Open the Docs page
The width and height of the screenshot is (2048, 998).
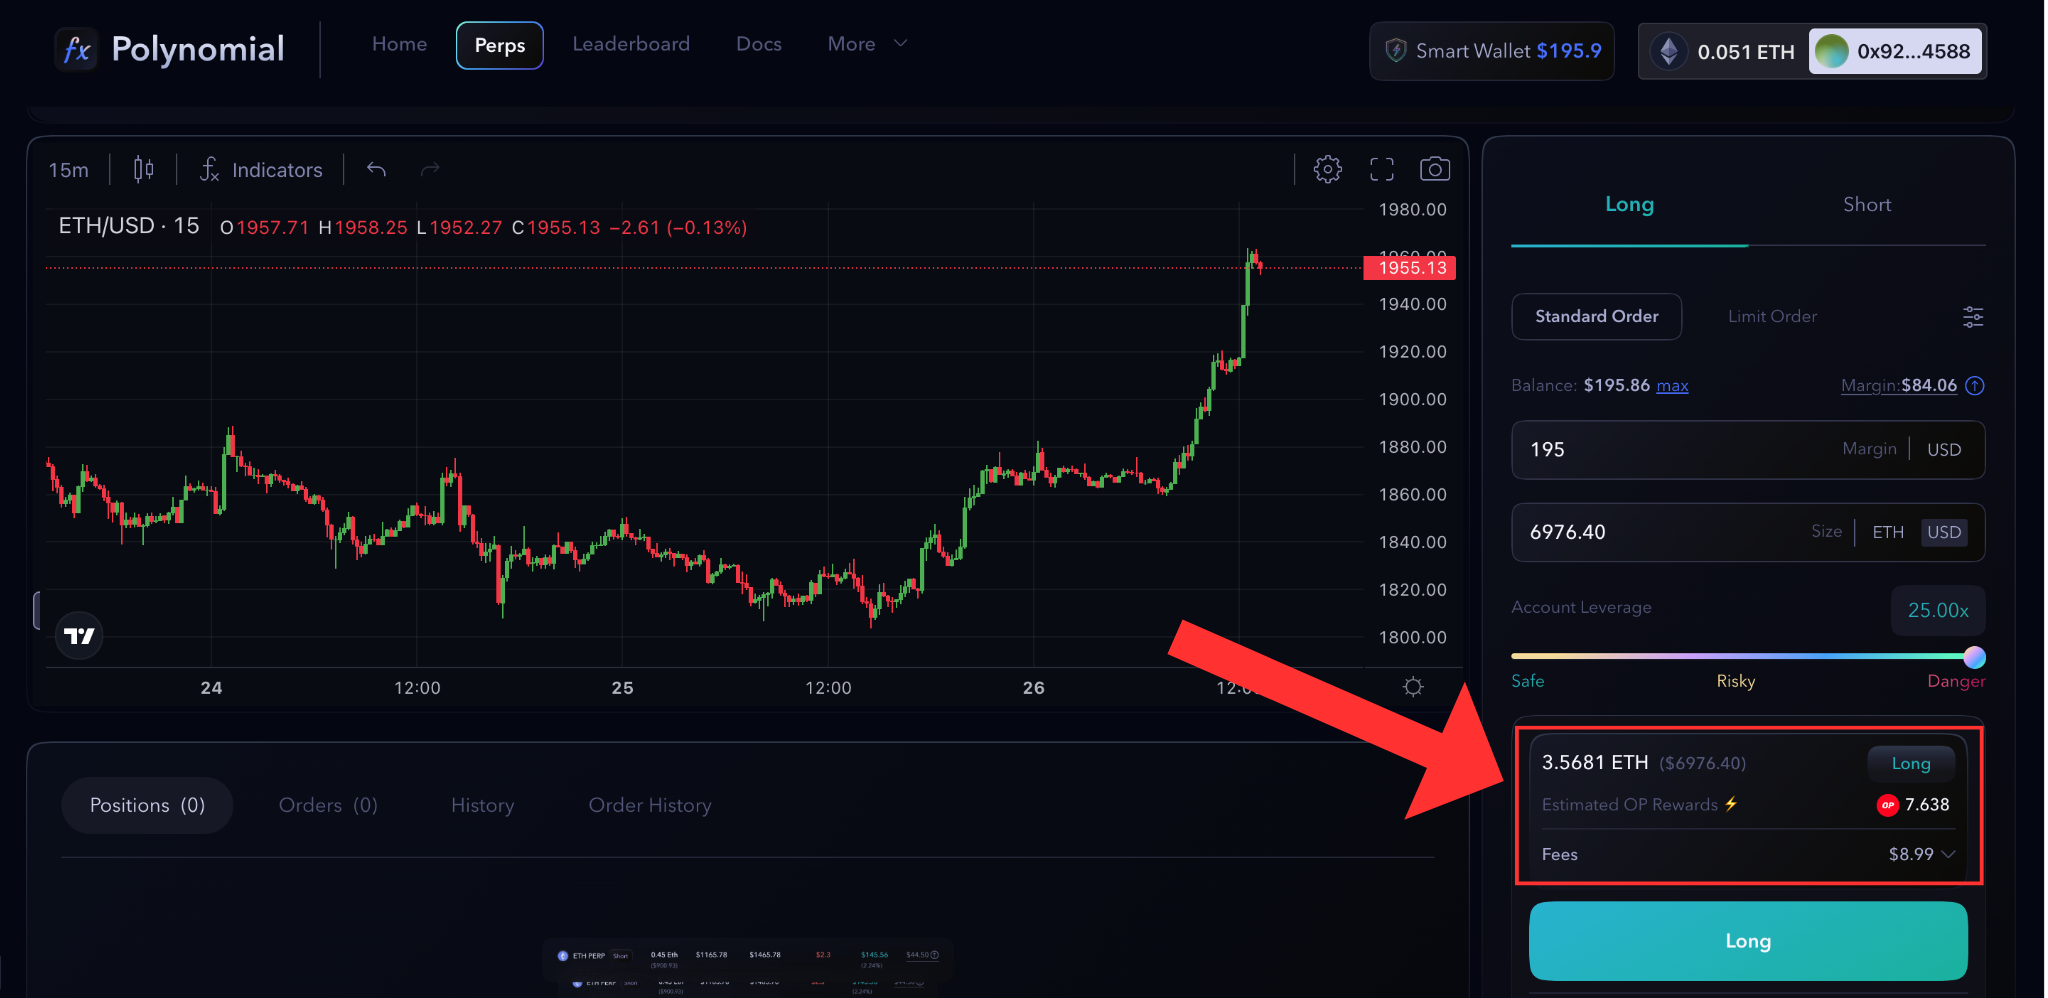tap(759, 44)
